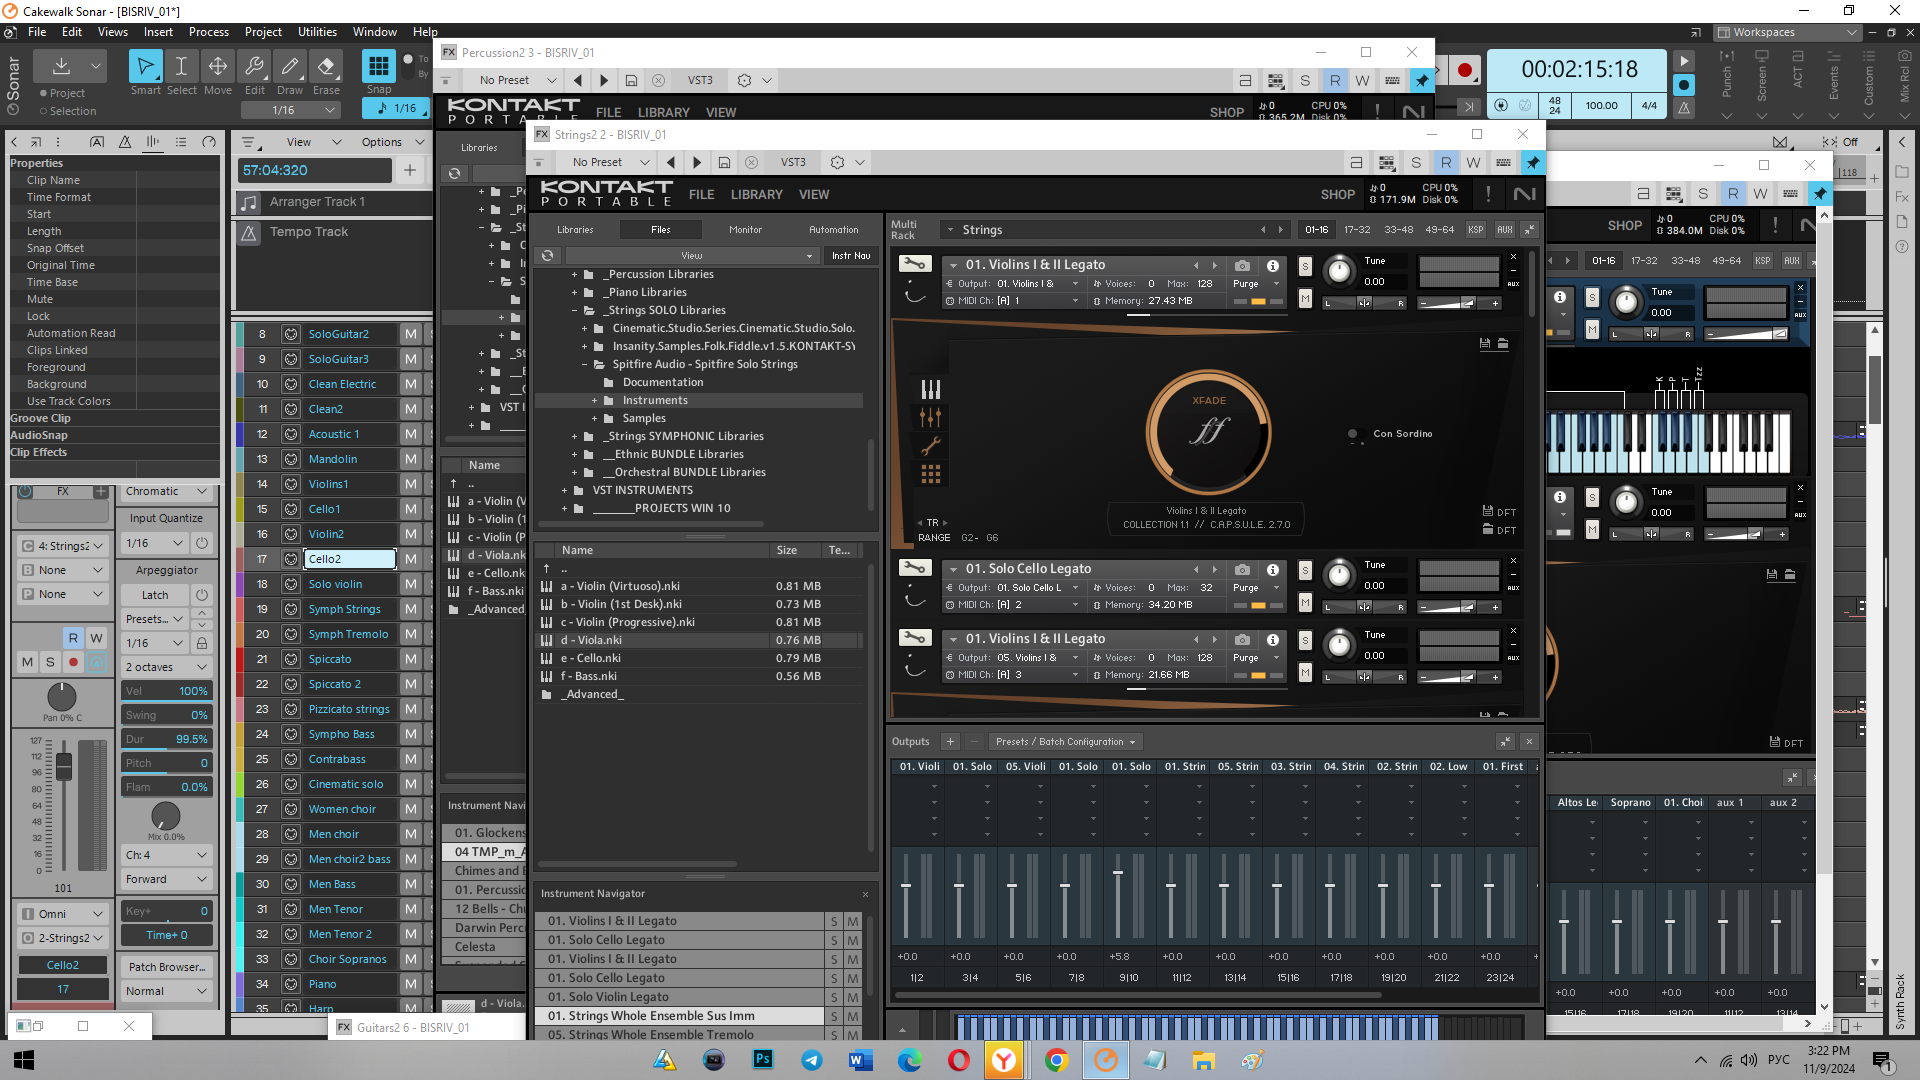Adjust the 01. Violi output channel fader
Image resolution: width=1920 pixels, height=1080 pixels.
[906, 886]
